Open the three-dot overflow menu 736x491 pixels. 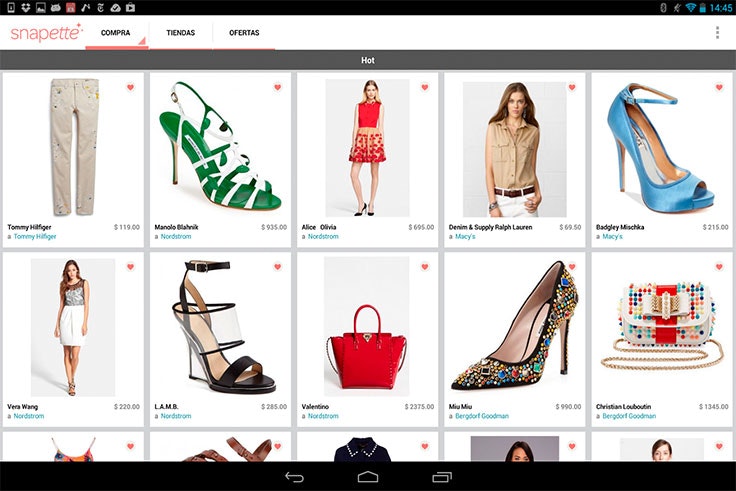(717, 32)
